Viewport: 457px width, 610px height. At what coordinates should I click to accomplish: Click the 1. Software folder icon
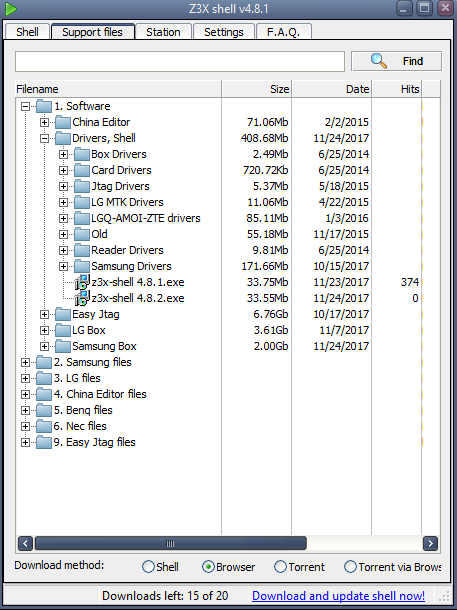click(44, 106)
